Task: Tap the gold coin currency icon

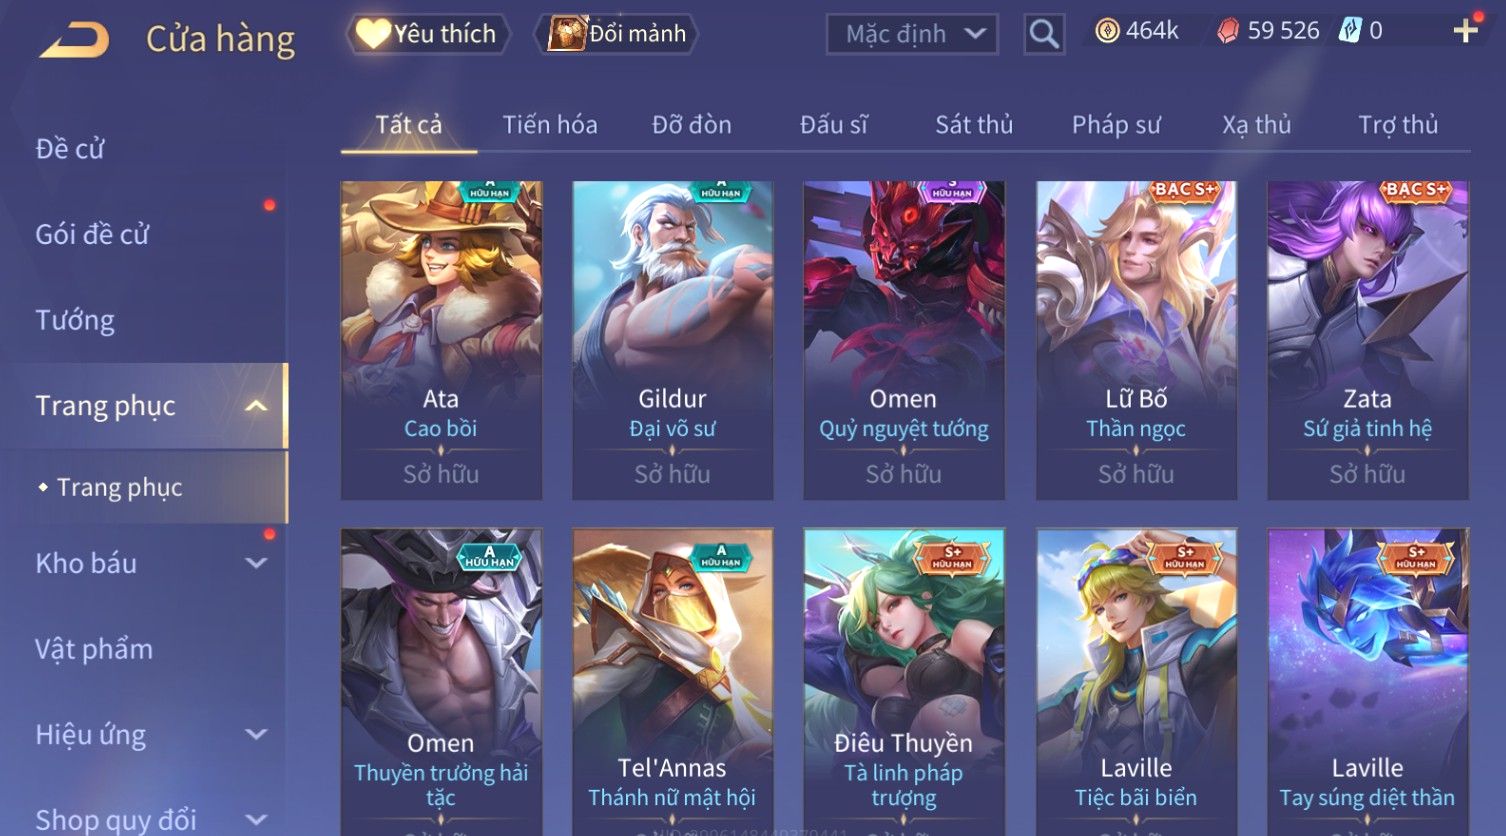Action: [x=1106, y=32]
